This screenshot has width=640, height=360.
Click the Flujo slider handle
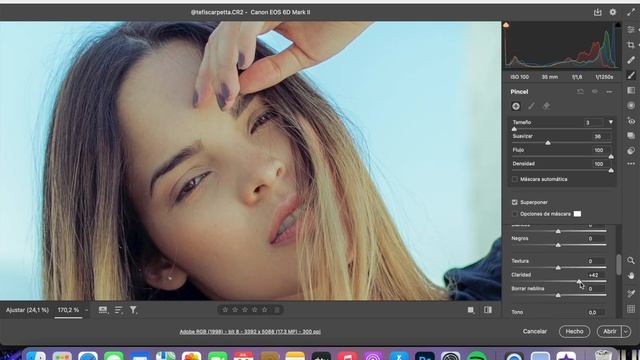(x=611, y=157)
